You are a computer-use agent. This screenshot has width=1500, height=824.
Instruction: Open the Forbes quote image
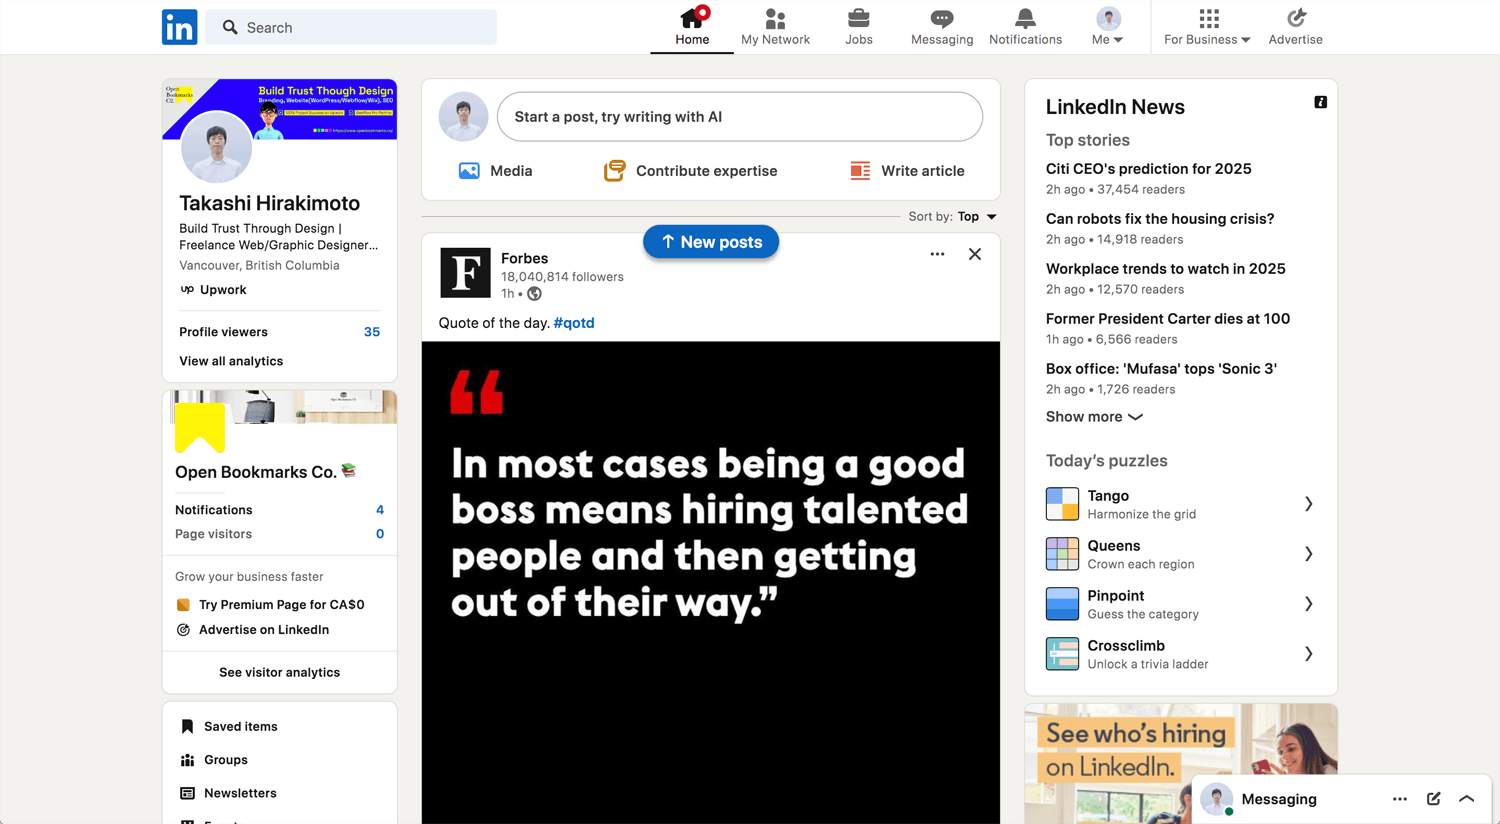[711, 583]
